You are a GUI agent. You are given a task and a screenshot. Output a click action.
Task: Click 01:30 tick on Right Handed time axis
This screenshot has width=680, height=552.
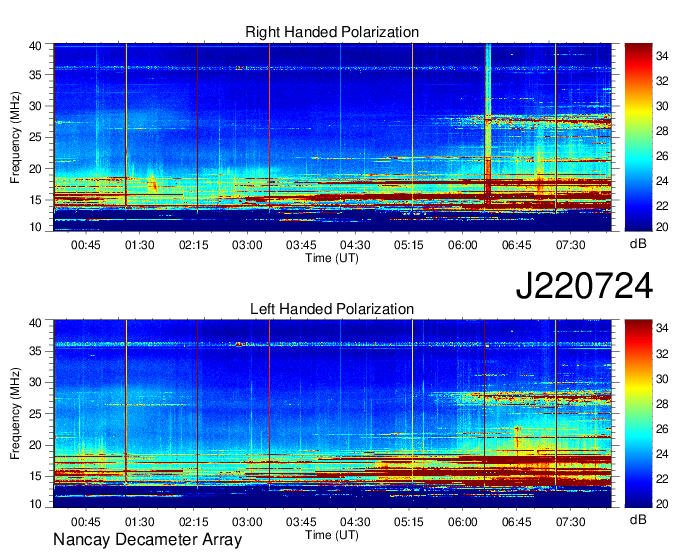click(x=140, y=245)
